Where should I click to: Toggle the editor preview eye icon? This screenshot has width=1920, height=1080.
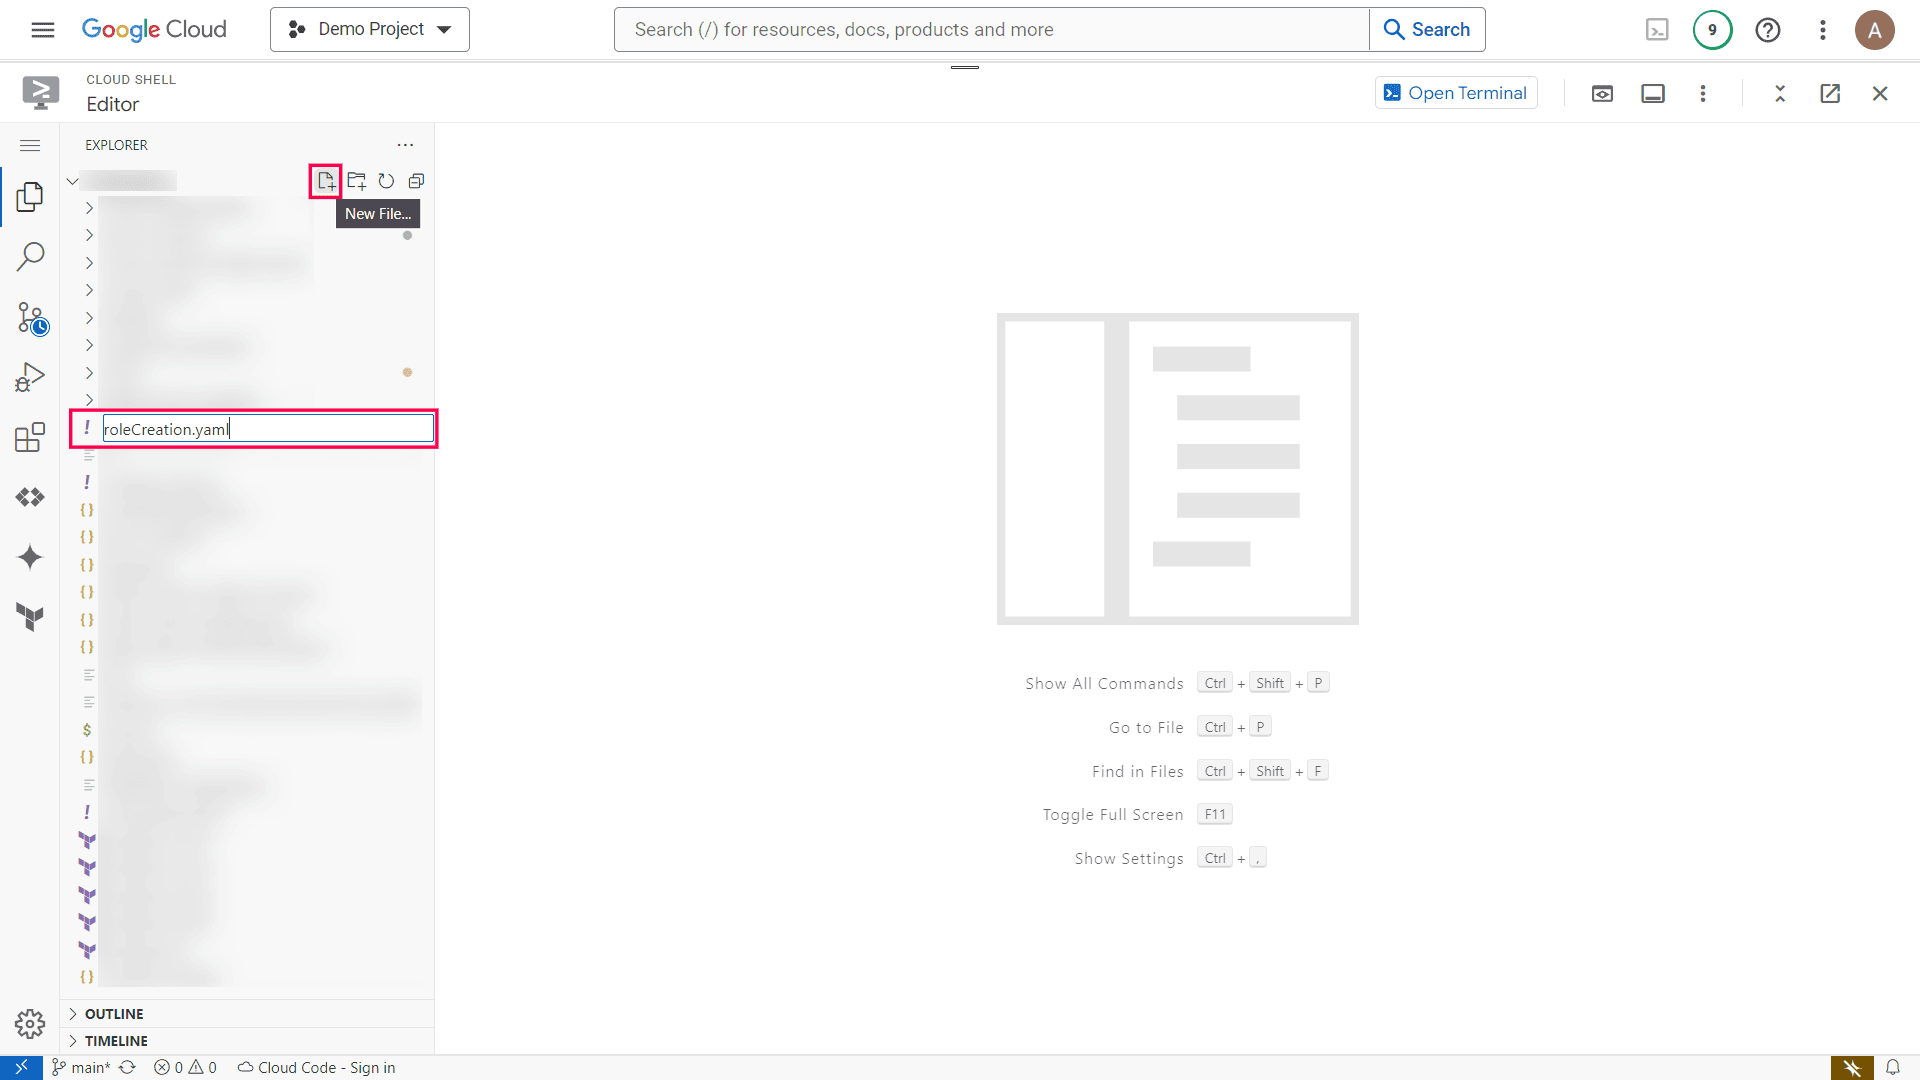[x=1602, y=93]
